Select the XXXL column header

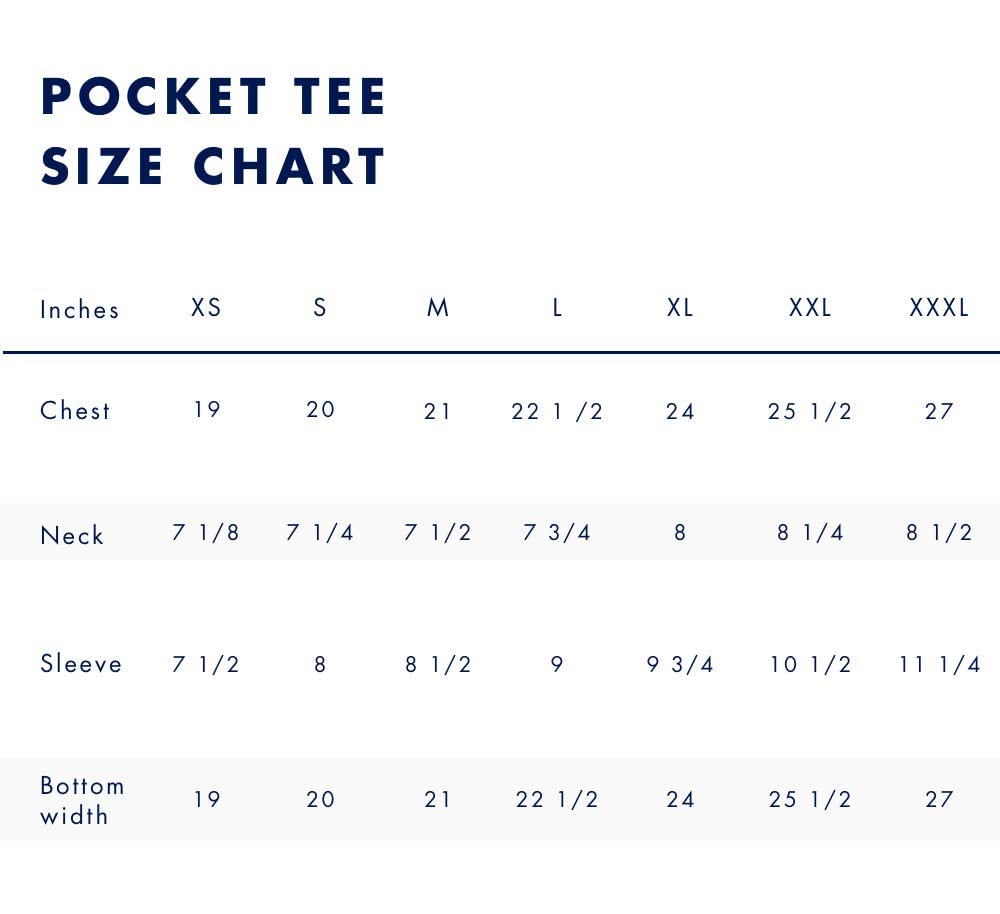point(939,308)
